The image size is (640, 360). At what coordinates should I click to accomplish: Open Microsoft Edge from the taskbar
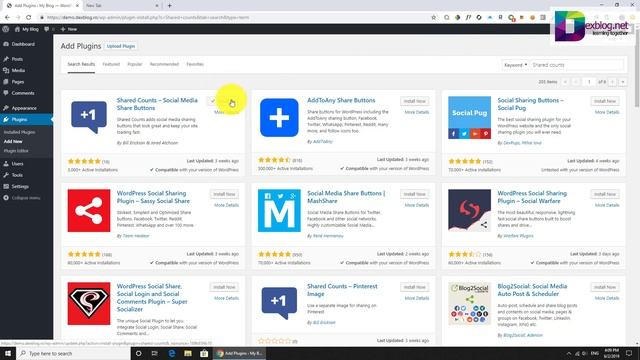(x=172, y=353)
